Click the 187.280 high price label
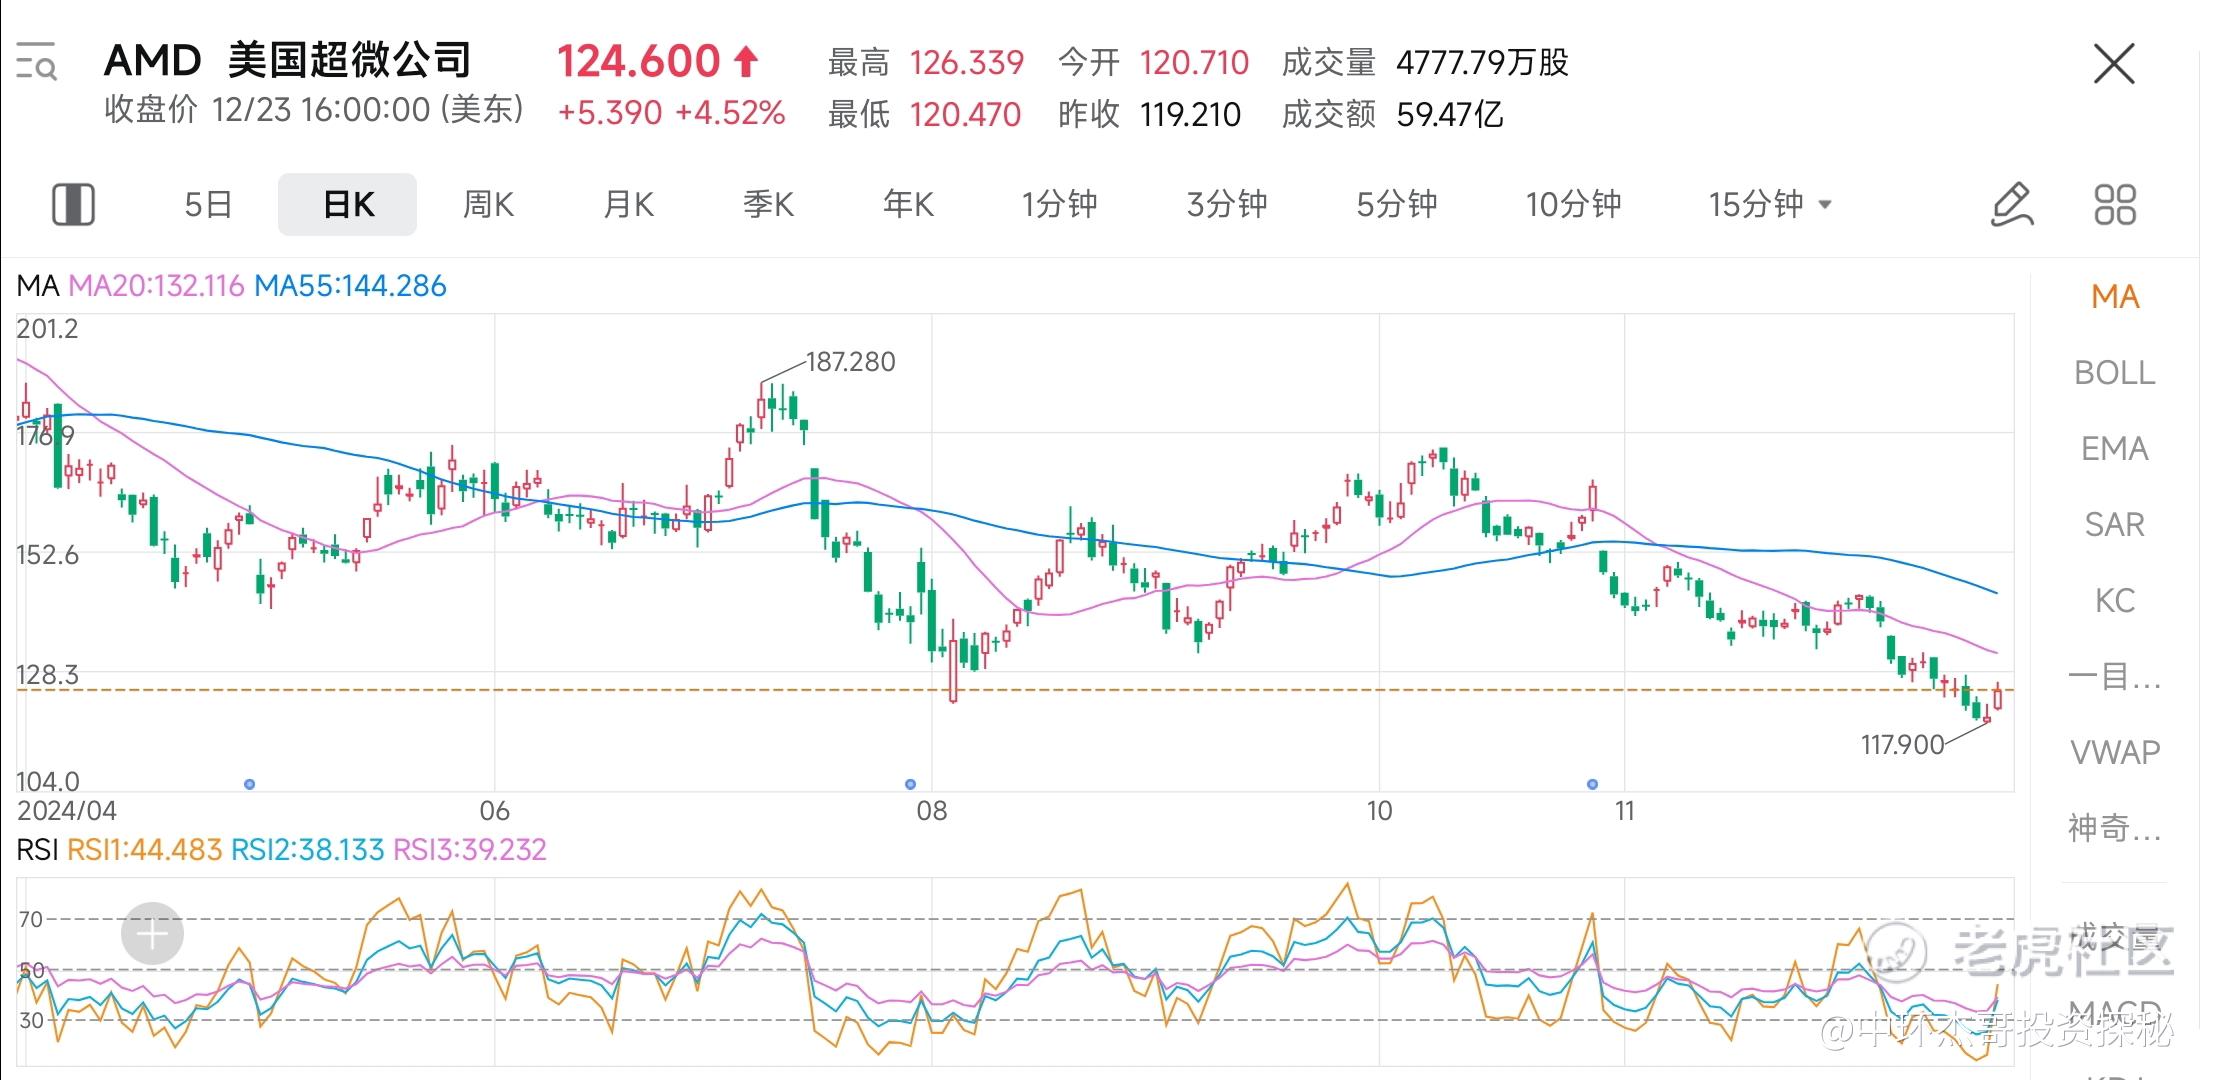 851,362
